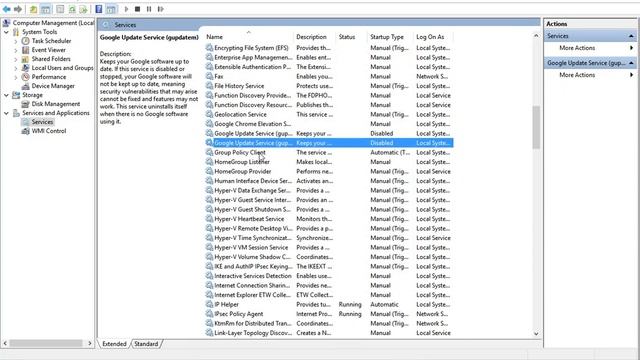Screen dimensions: 640x360
Task: Select the WMI Control tree item
Action: 49,131
